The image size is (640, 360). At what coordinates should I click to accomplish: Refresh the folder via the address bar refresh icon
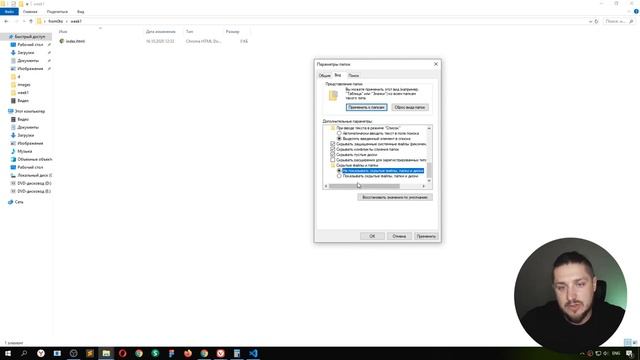tap(596, 21)
